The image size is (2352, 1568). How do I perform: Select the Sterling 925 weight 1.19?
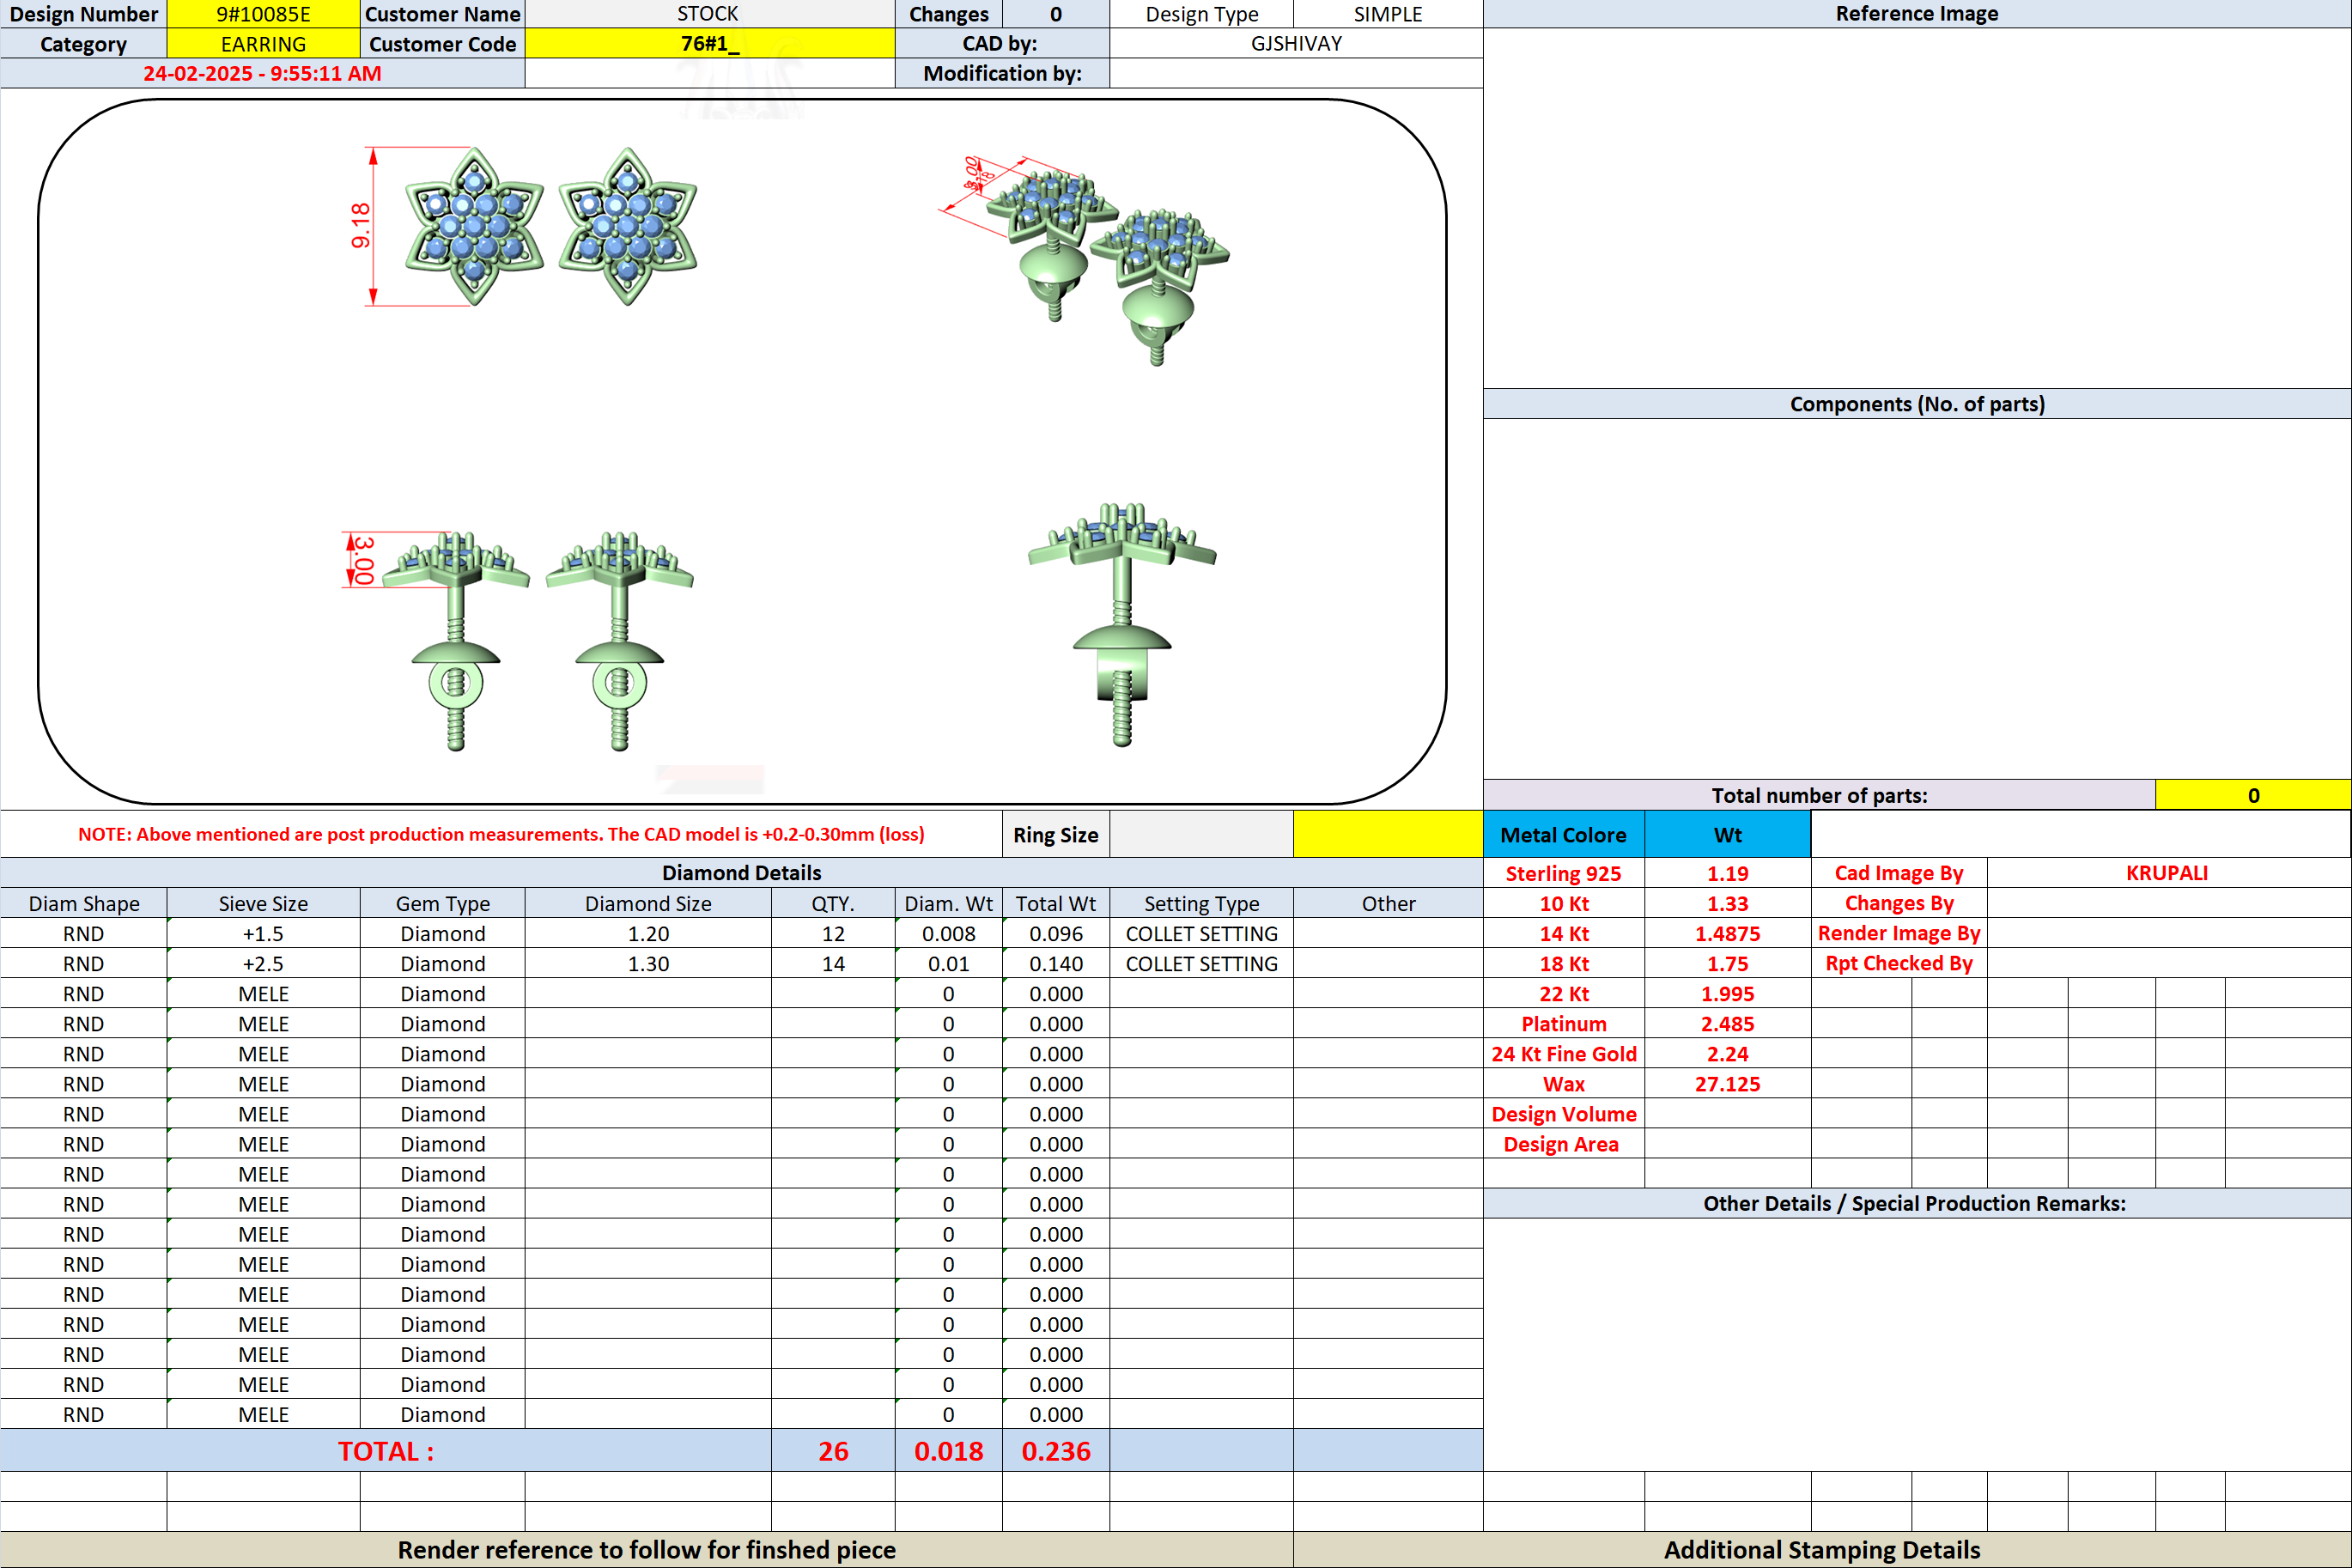1727,873
